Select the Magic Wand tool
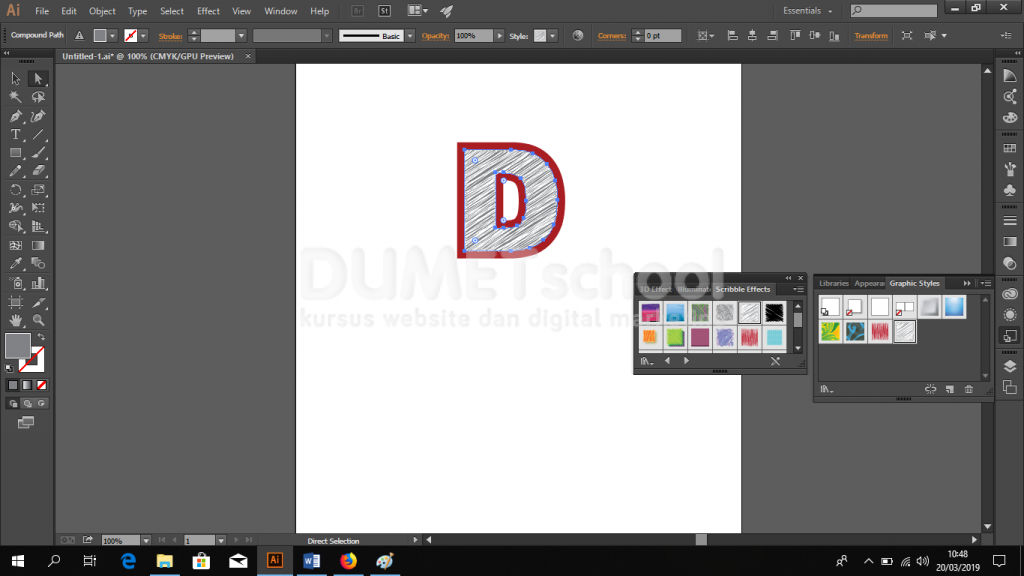Viewport: 1024px width, 576px height. click(15, 97)
